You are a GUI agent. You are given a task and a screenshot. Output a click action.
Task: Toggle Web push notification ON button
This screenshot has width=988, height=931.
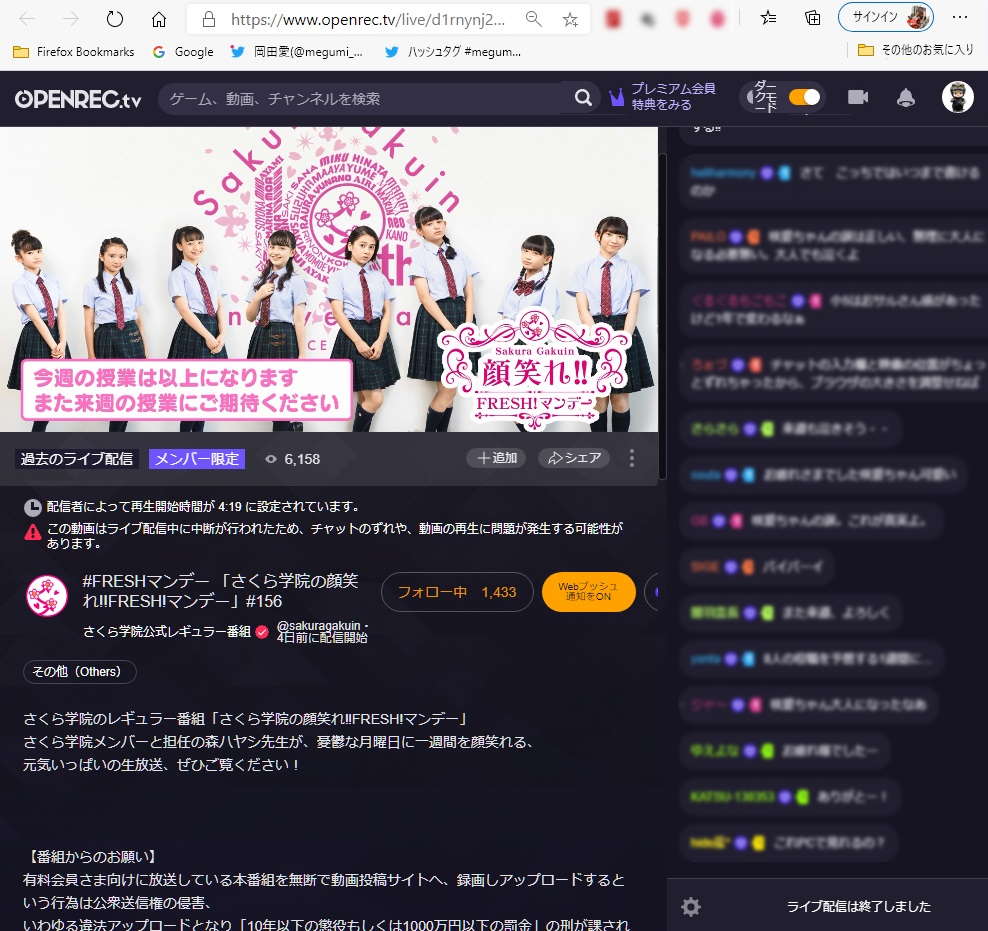(588, 592)
